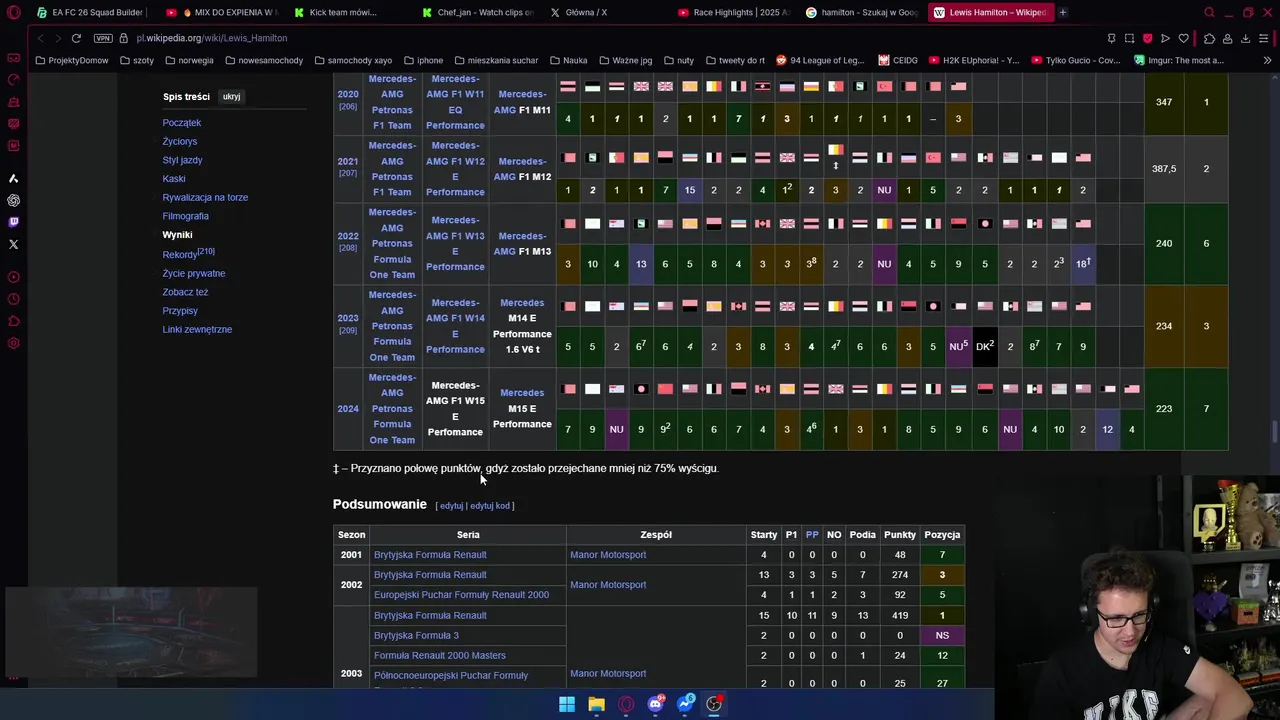Switch to hamilton Google search tab
This screenshot has width=1280, height=720.
[861, 12]
